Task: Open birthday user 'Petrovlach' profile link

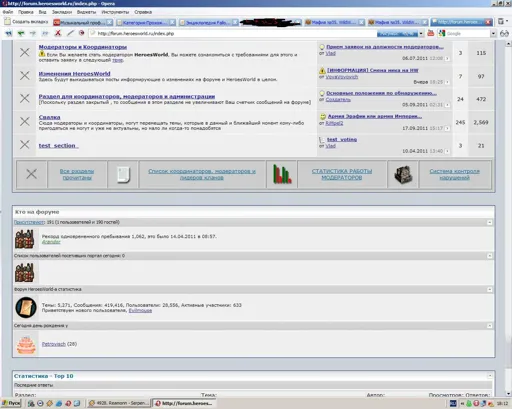Action: [54, 344]
